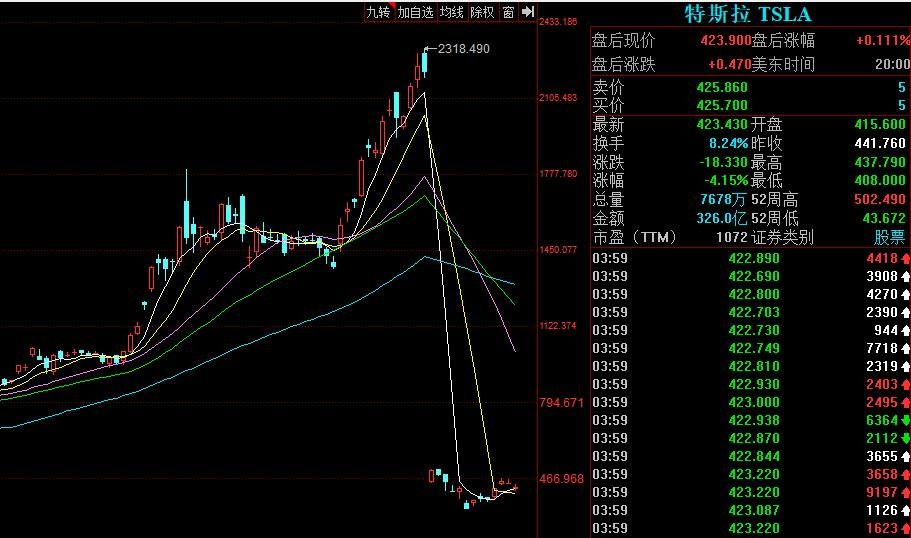Select the tick row priced 423.000
Screen dimensions: 911x538
pos(751,402)
